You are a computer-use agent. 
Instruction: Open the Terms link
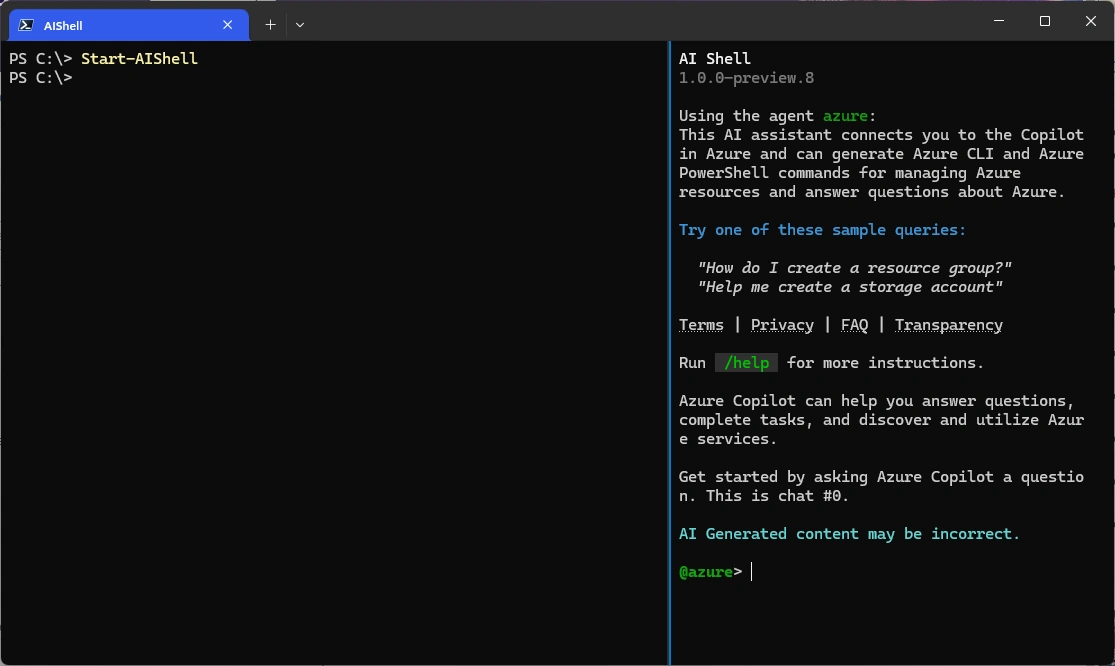701,325
